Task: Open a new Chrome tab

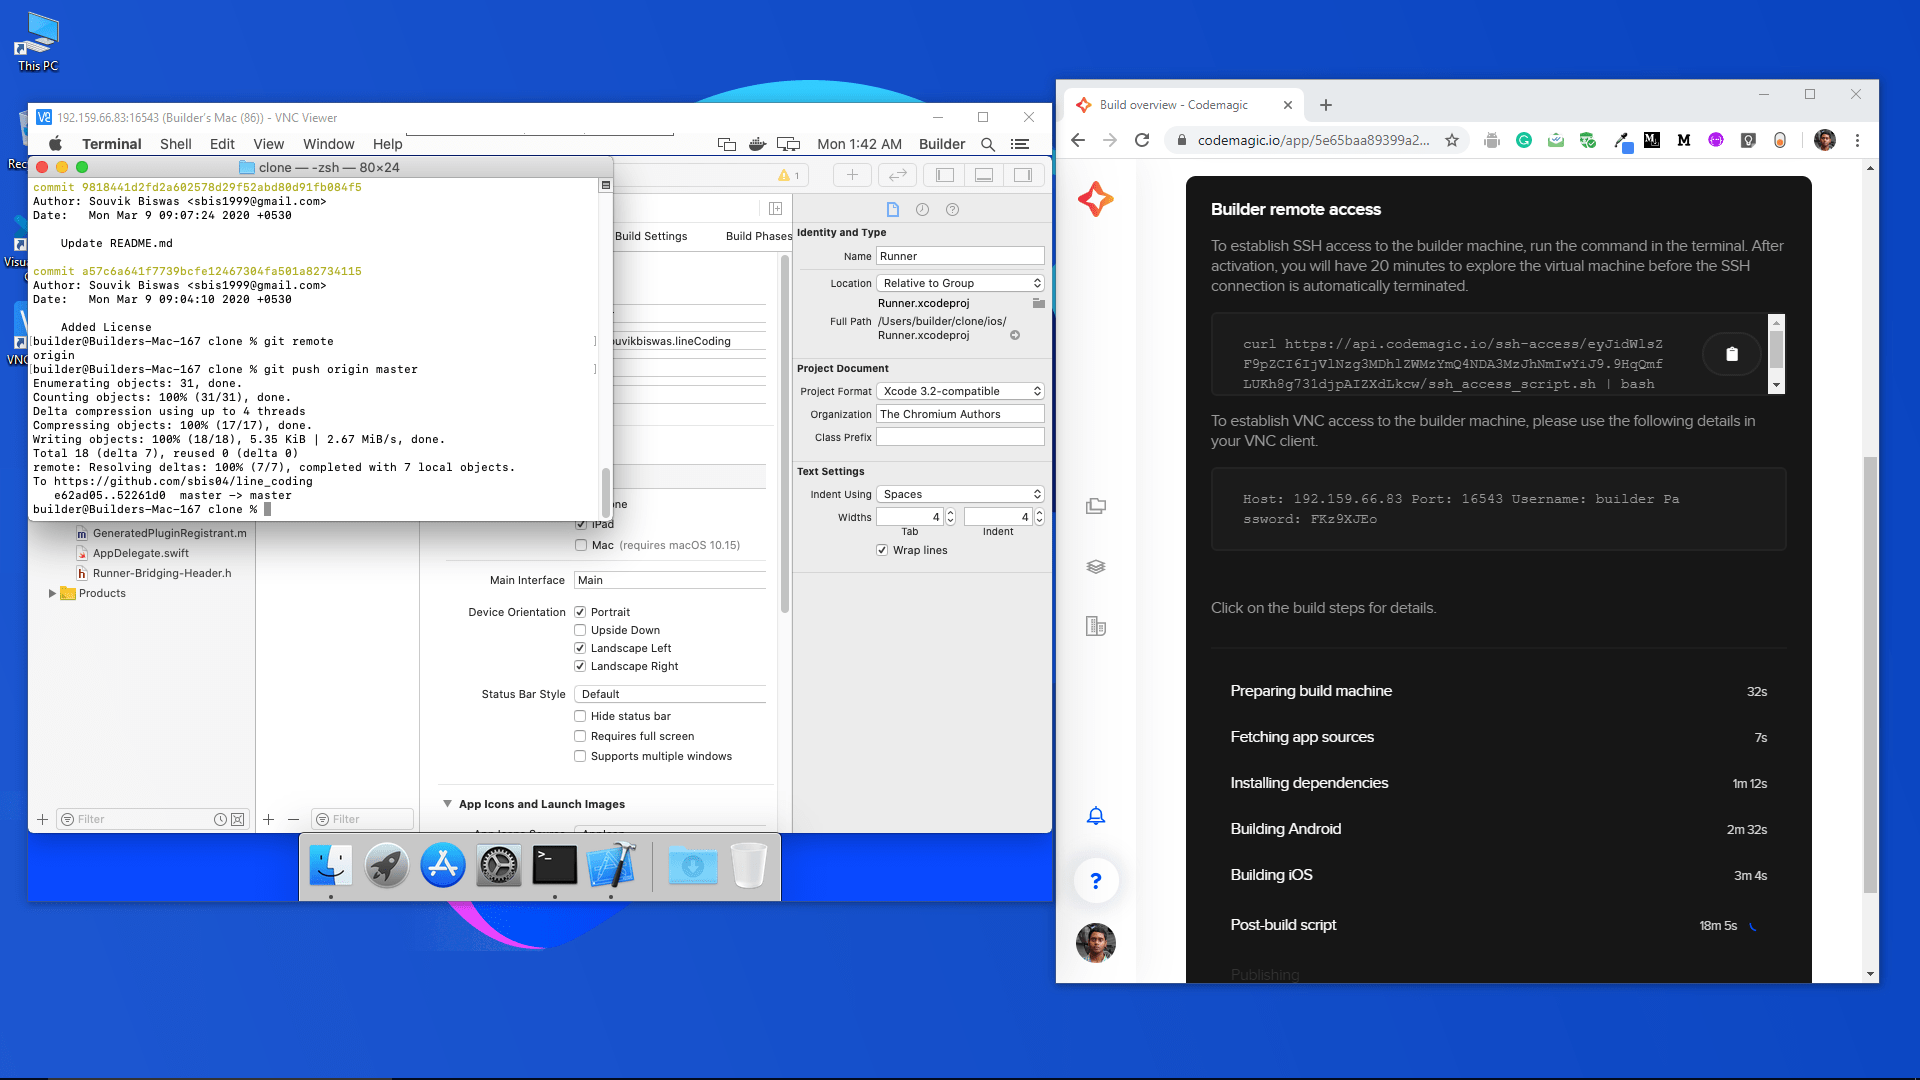Action: pos(1326,105)
